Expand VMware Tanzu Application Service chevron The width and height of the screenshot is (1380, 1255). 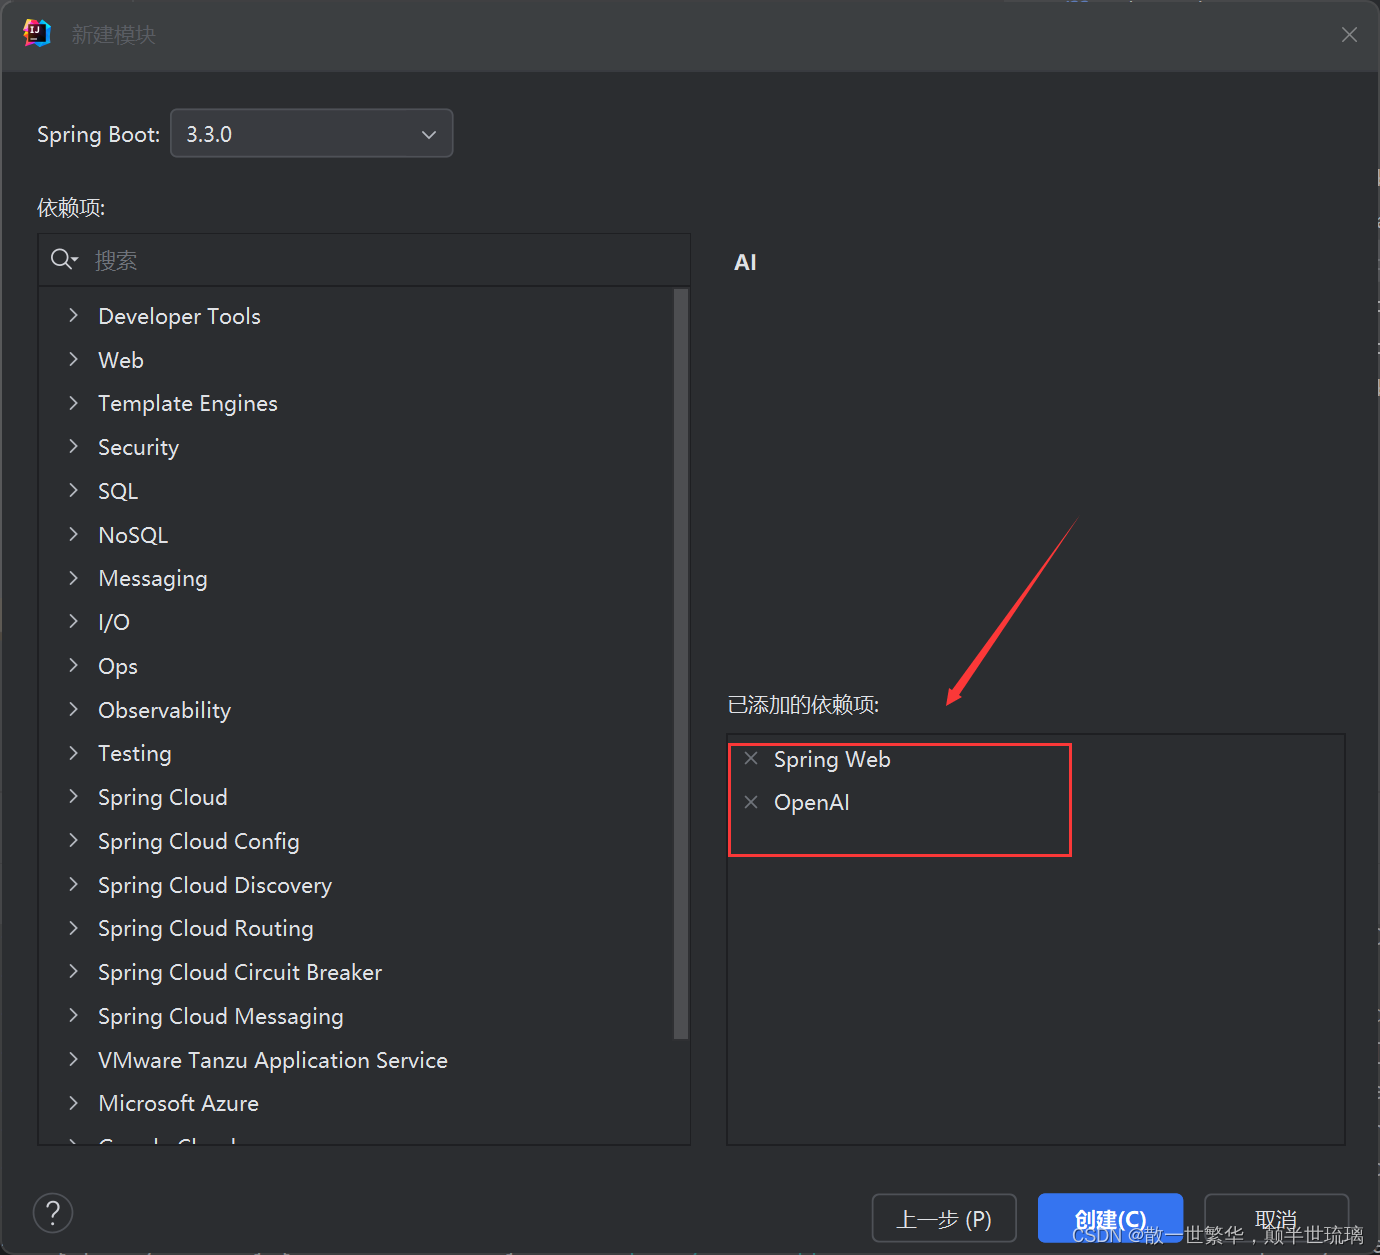pyautogui.click(x=73, y=1059)
